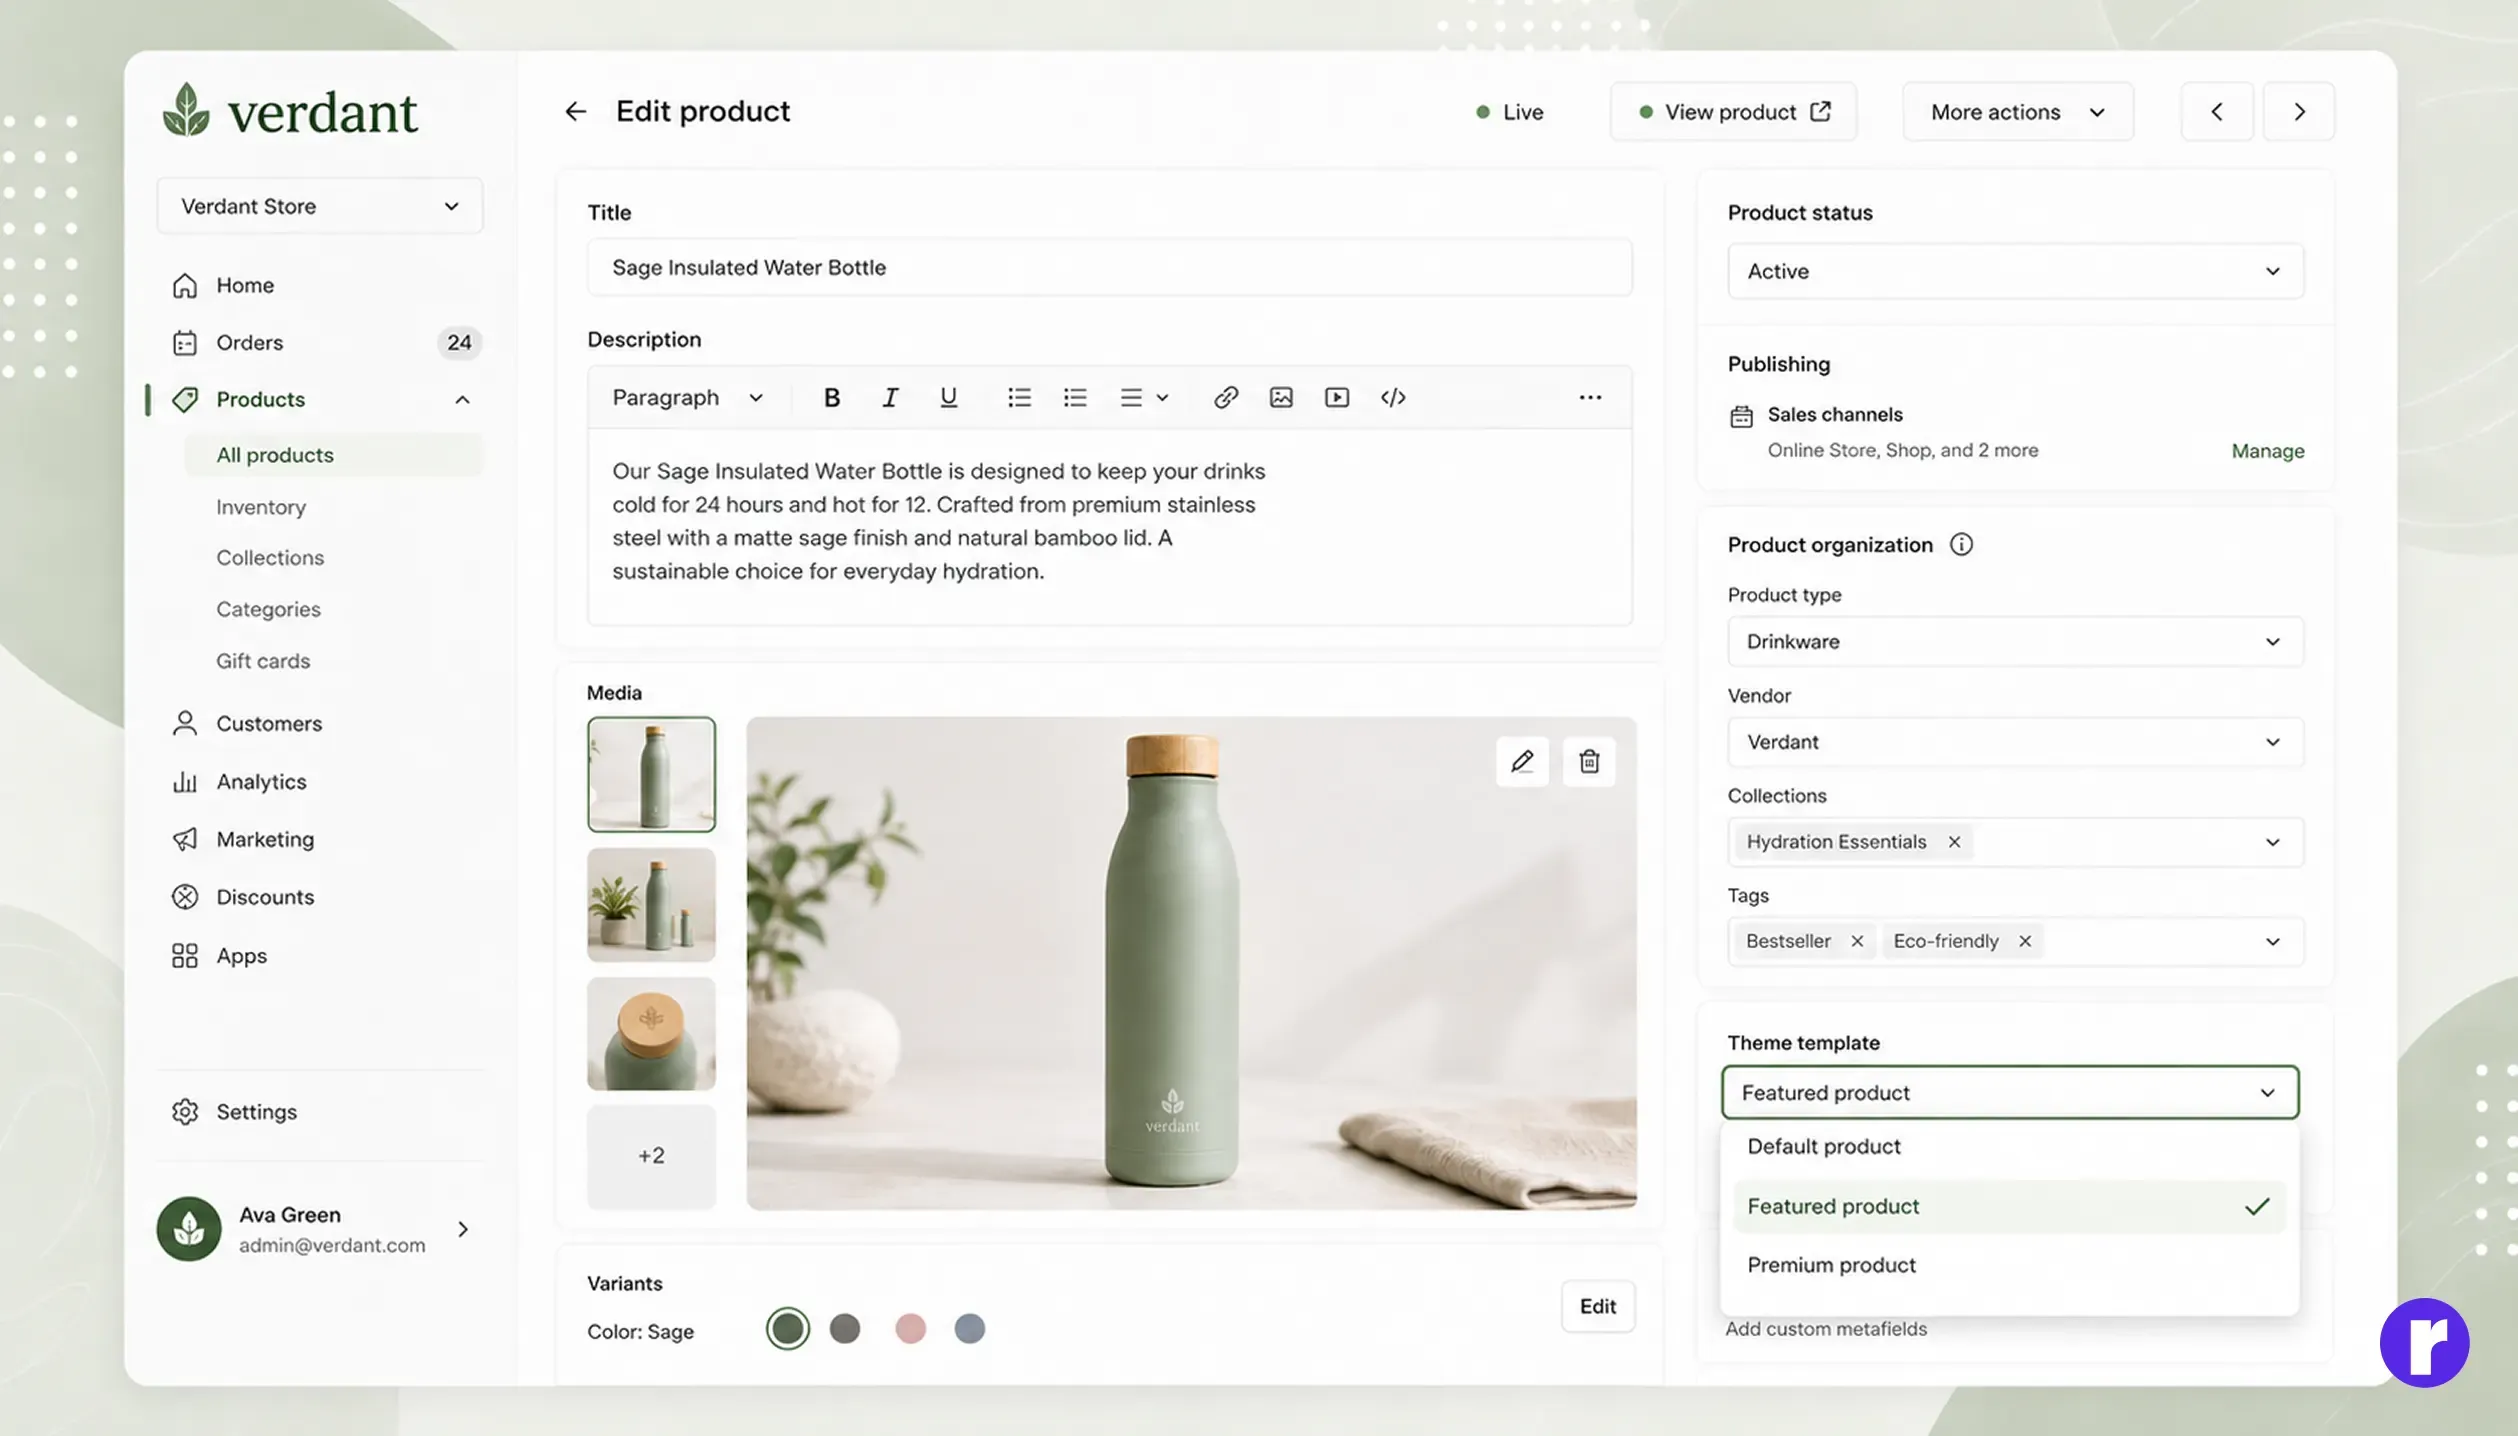Select the gray color swatch

tap(845, 1329)
